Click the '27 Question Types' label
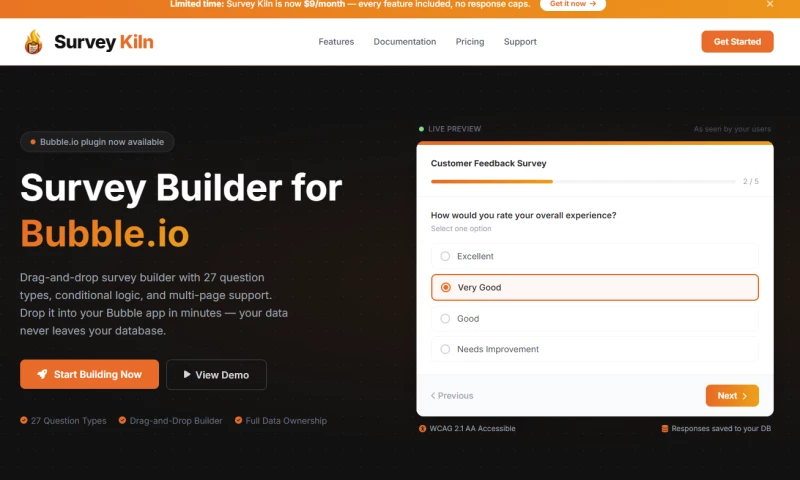Screen dimensions: 800x480 coord(68,421)
